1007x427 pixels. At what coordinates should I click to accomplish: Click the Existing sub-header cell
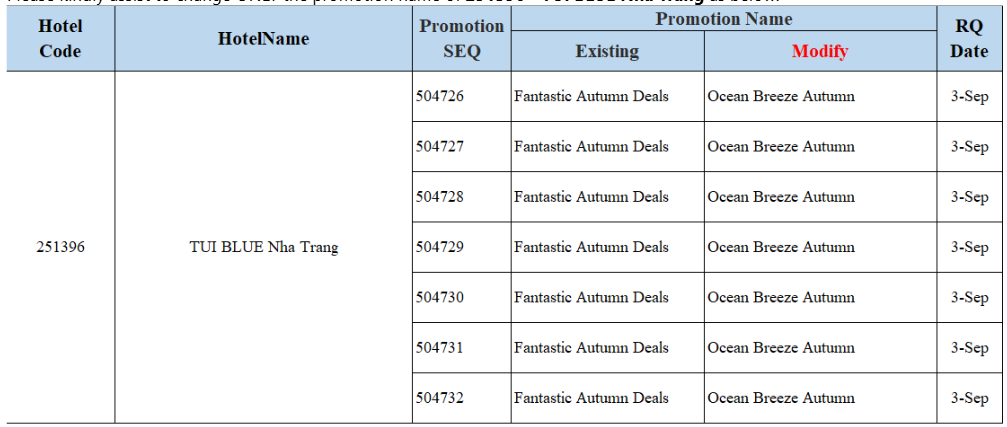(x=607, y=51)
